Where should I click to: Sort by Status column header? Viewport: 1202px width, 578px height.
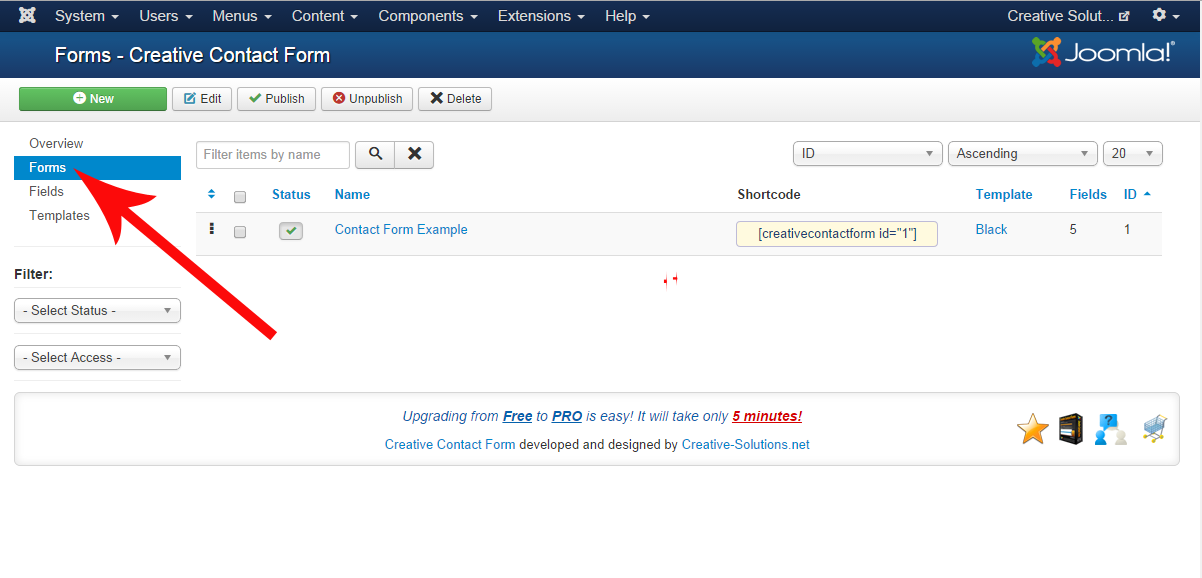[x=291, y=195]
